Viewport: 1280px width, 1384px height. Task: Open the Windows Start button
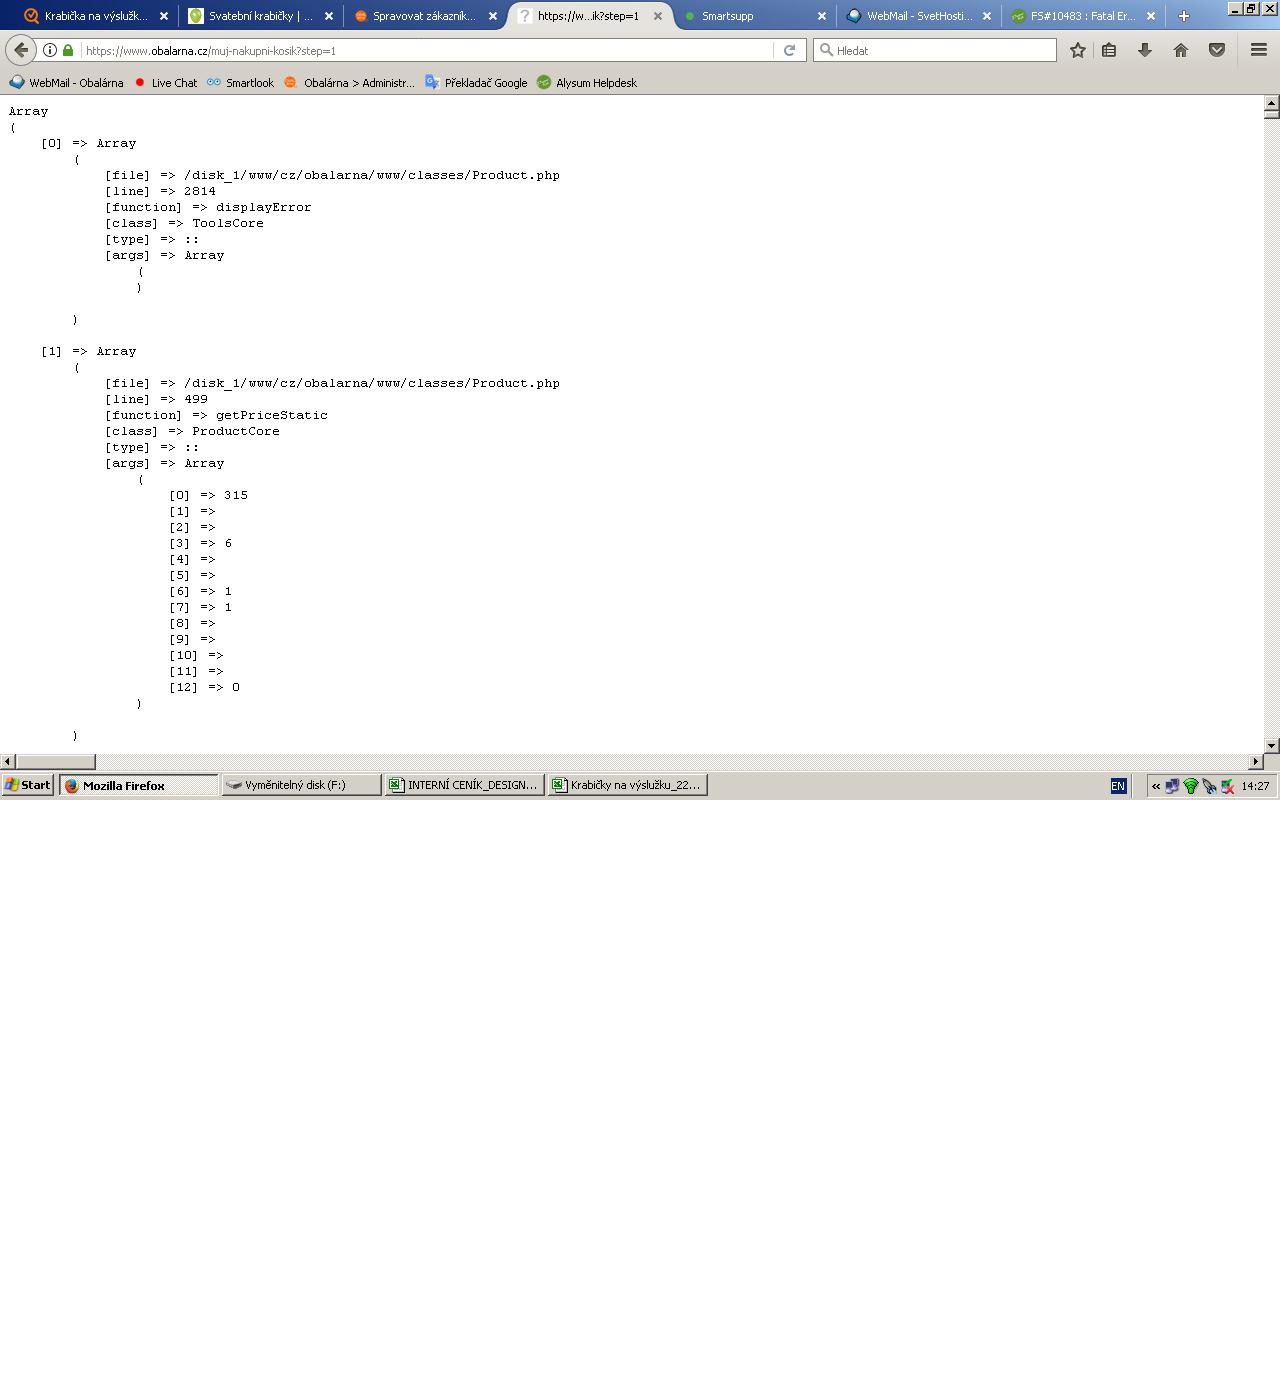click(28, 785)
